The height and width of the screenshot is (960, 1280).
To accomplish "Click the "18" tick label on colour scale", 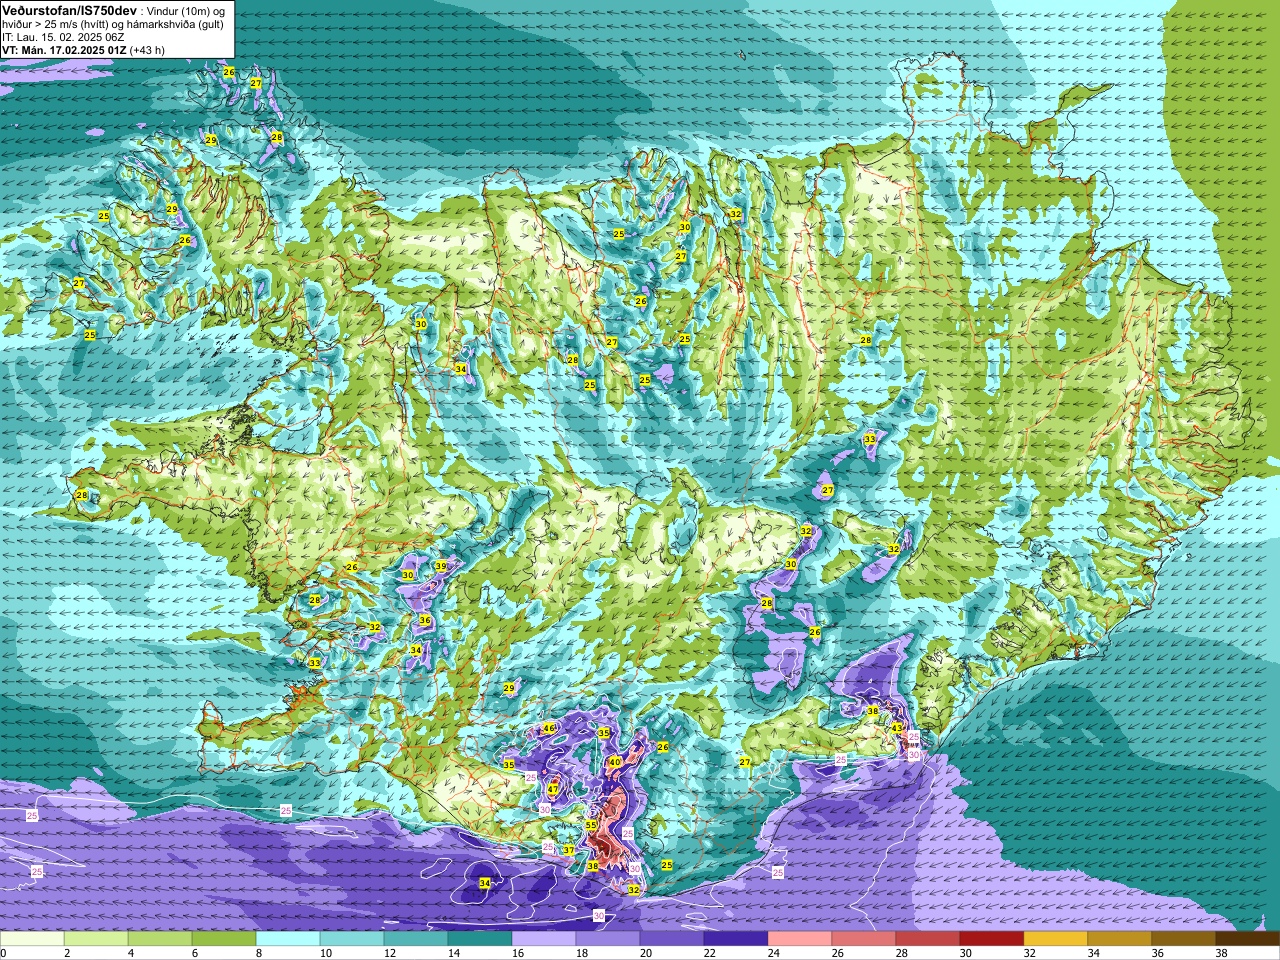I will coord(582,953).
